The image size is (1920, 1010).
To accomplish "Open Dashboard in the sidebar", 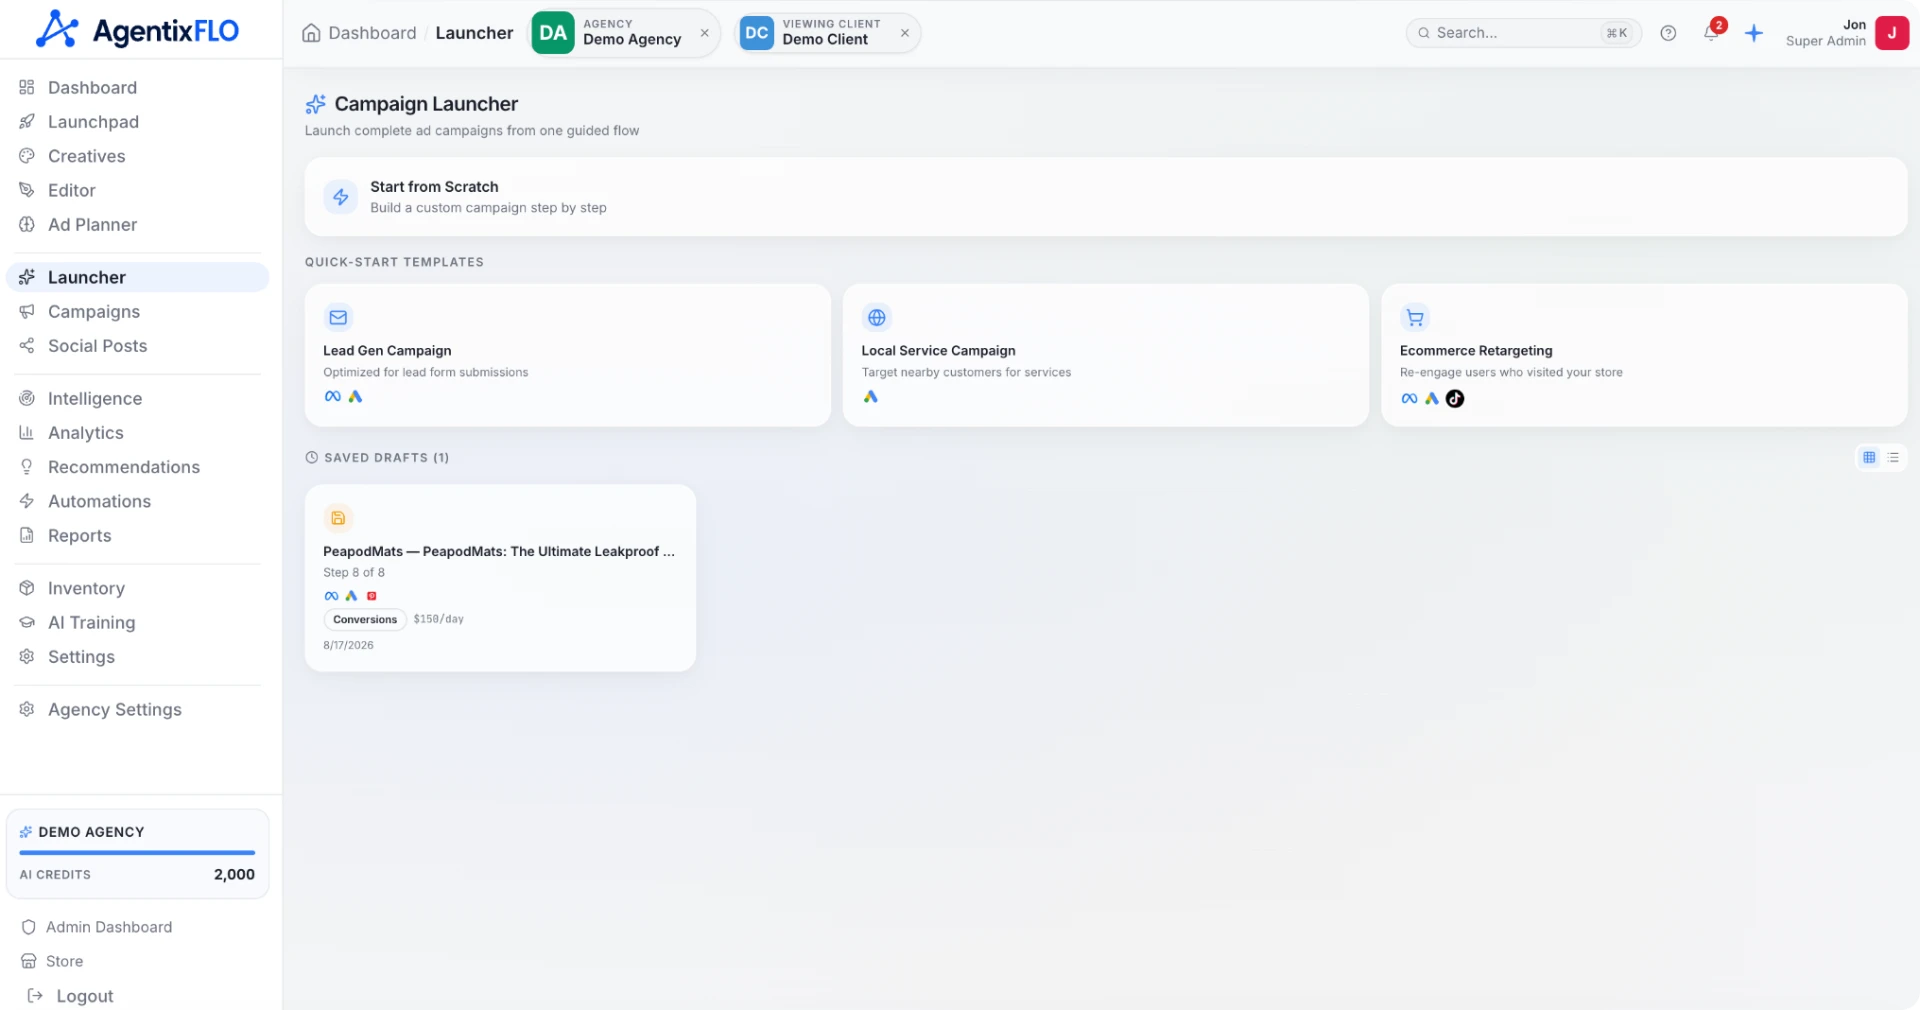I will click(138, 88).
